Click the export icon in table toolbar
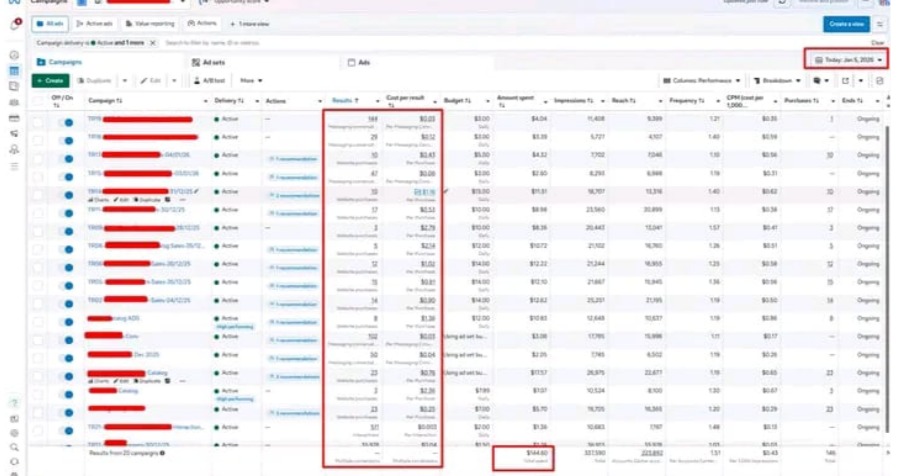 click(846, 80)
